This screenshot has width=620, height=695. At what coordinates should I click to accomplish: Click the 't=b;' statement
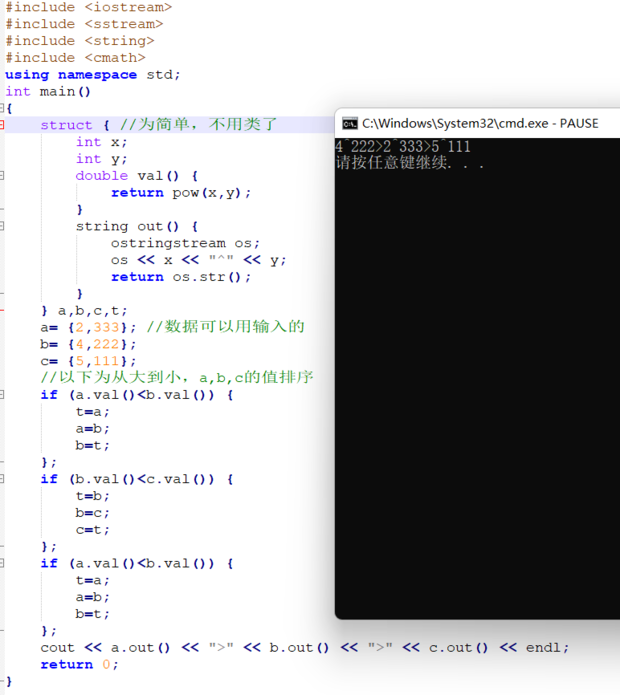93,496
